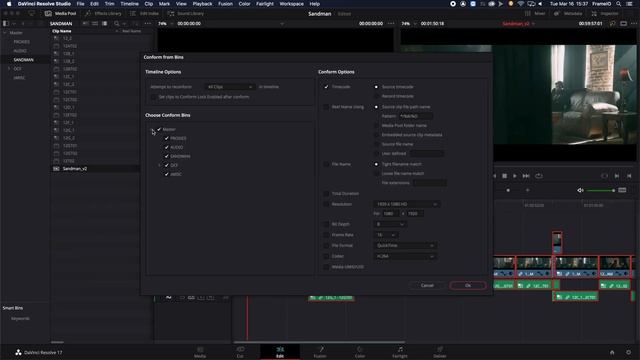Uncheck the Master bin in conform bins

pyautogui.click(x=159, y=129)
